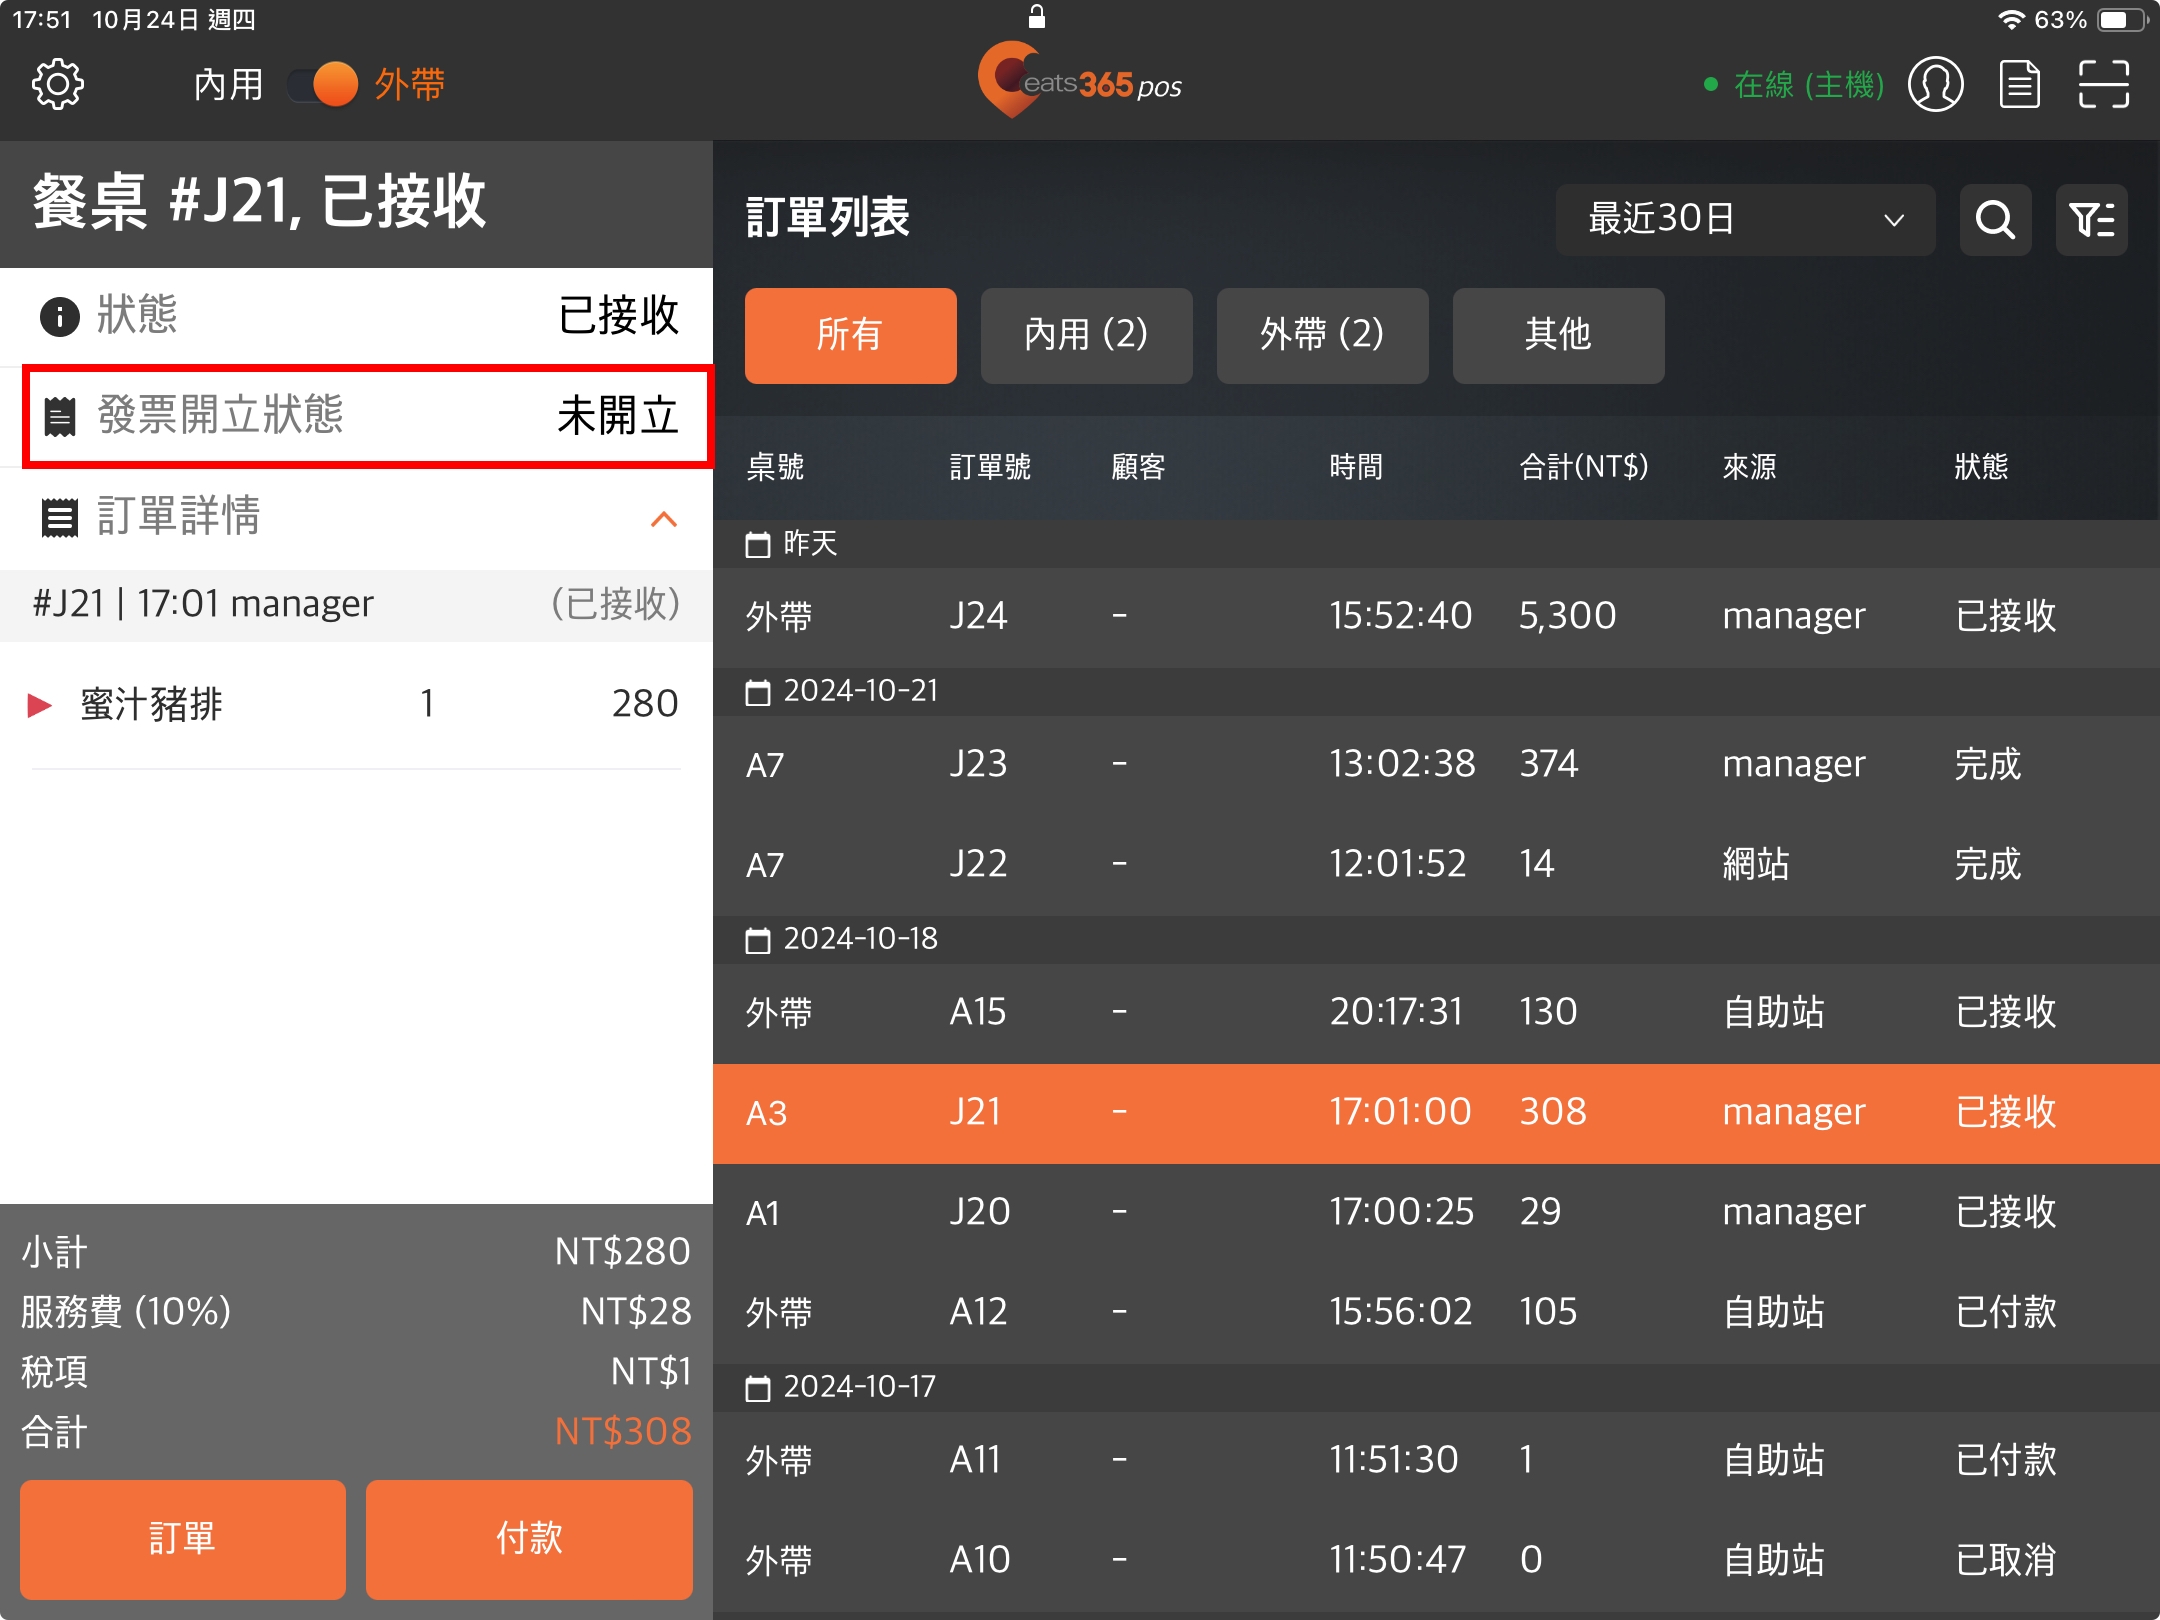Viewport: 2160px width, 1620px height.
Task: Click the 來源 column header
Action: point(1750,467)
